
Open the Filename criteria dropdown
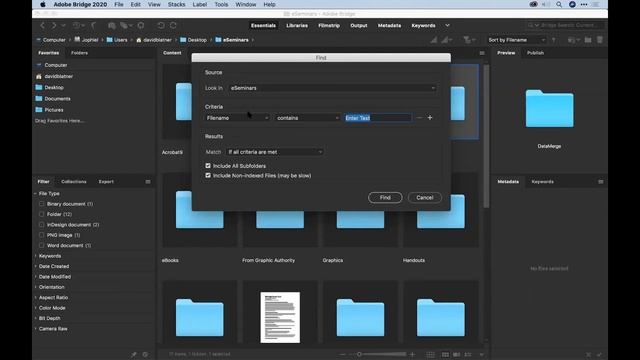click(x=237, y=118)
